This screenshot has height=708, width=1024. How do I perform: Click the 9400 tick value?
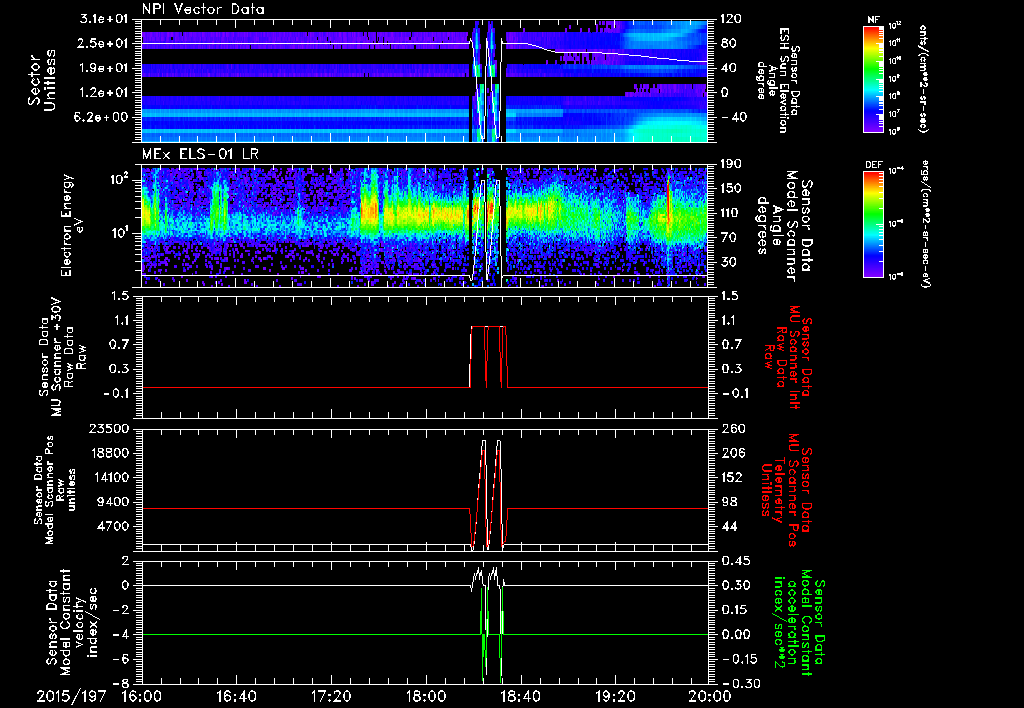[x=113, y=502]
